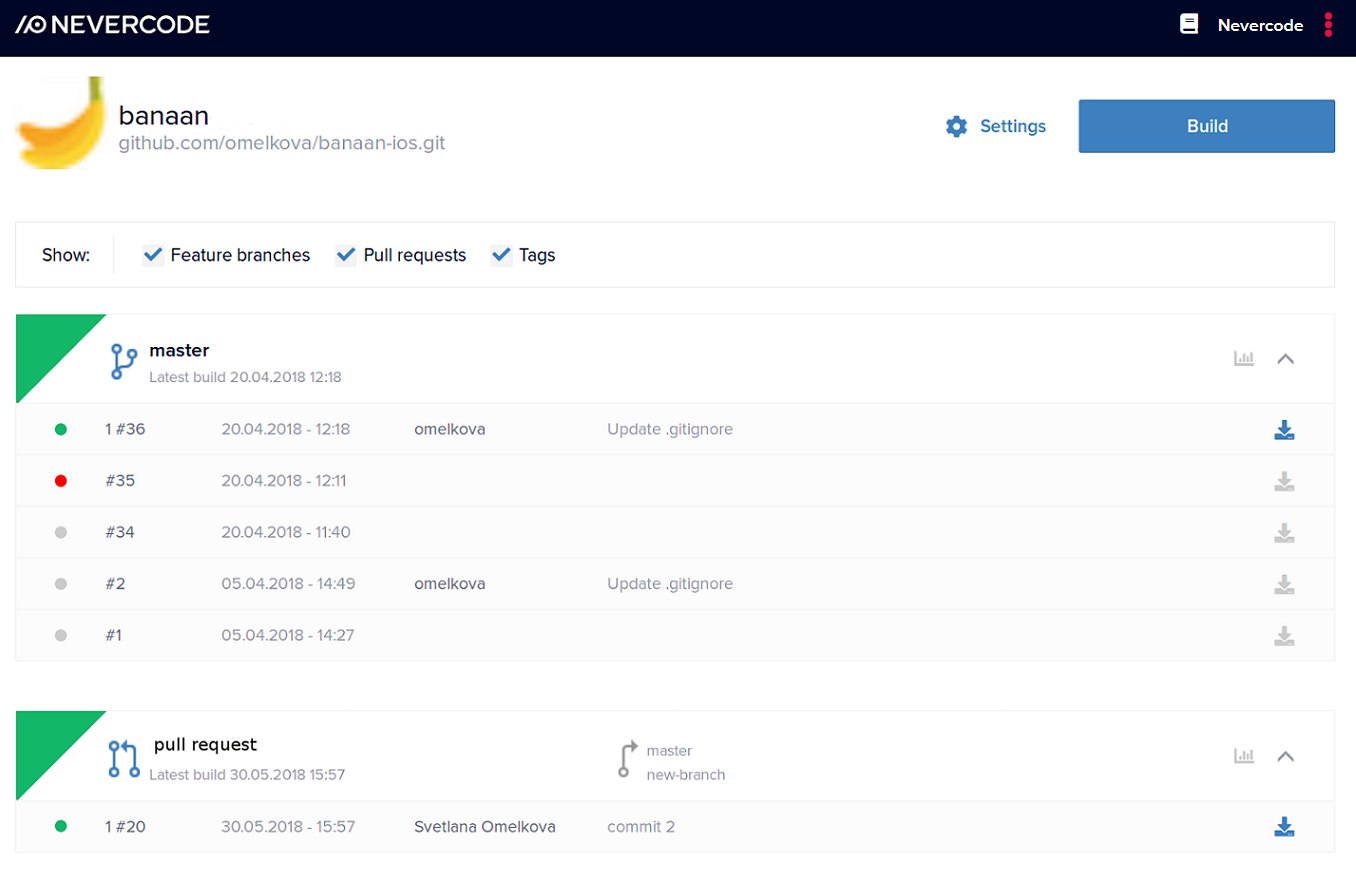Click the pull request icon

(x=123, y=759)
